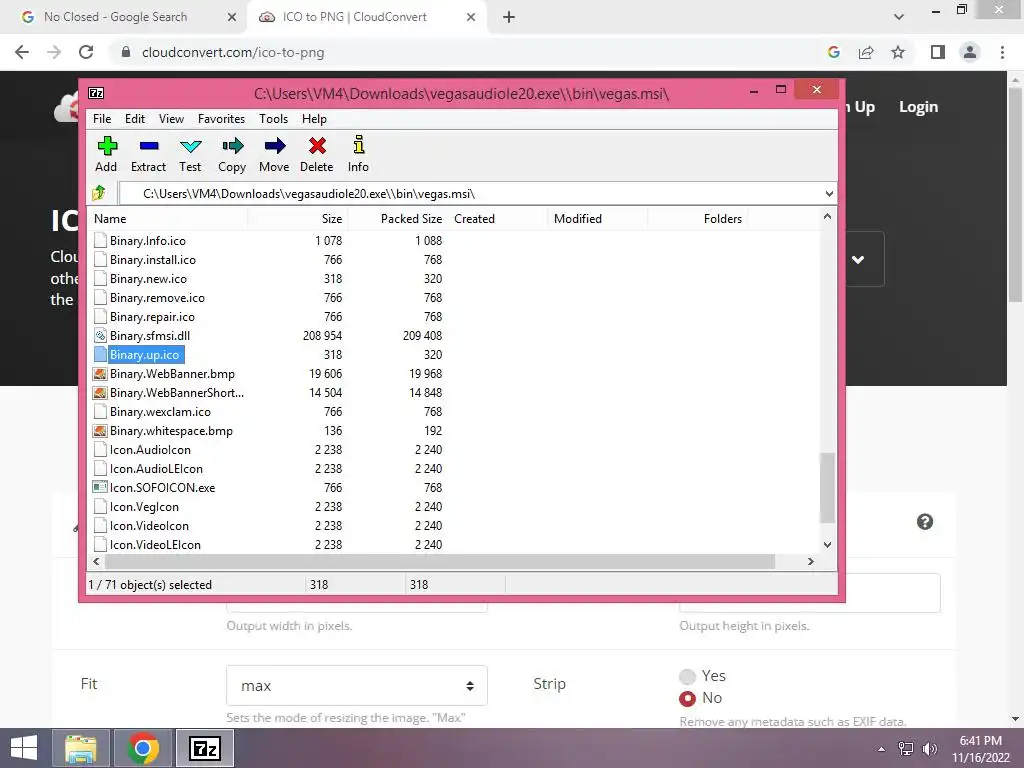Run Test on the selected archive item
Screen dimensions: 1024x768
point(190,146)
